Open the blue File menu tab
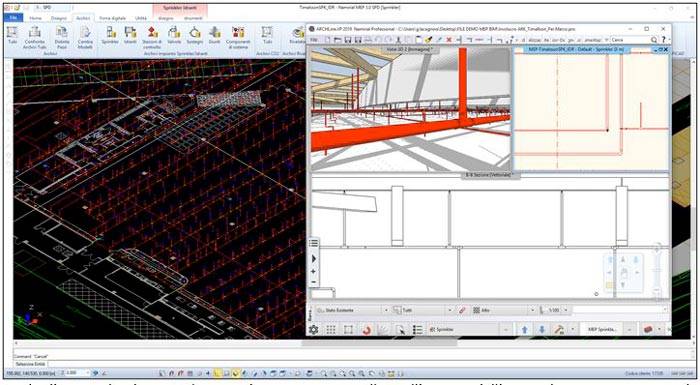The height and width of the screenshot is (385, 700). (x=13, y=18)
